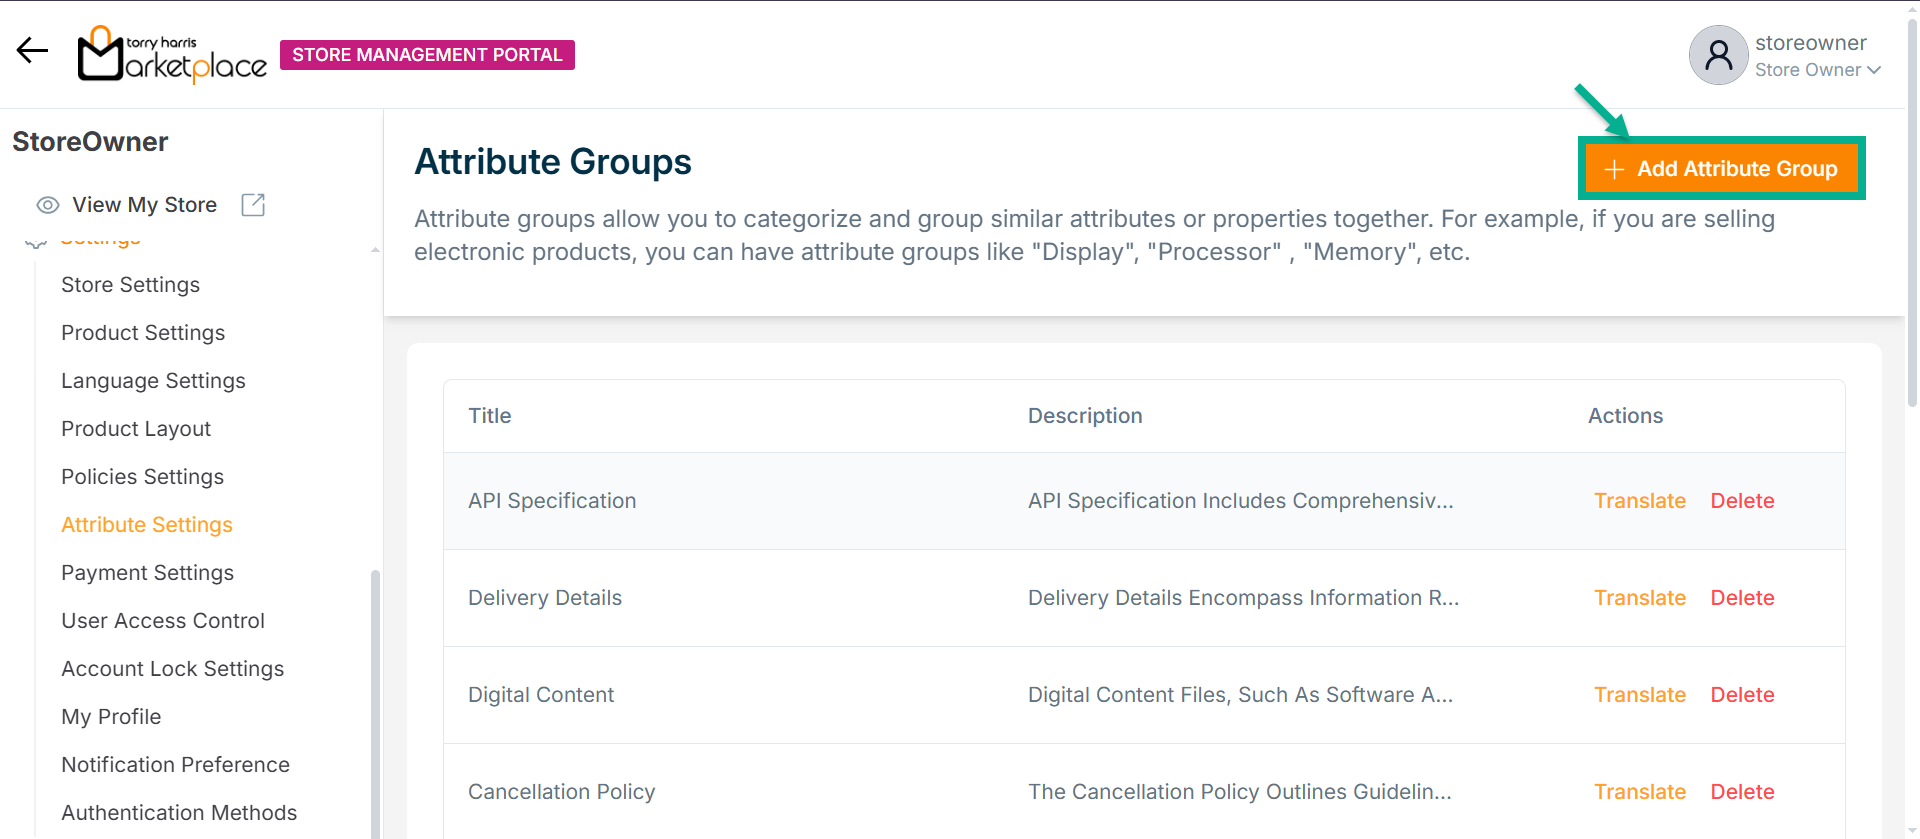1920x839 pixels.
Task: Click the back arrow icon
Action: coord(32,51)
